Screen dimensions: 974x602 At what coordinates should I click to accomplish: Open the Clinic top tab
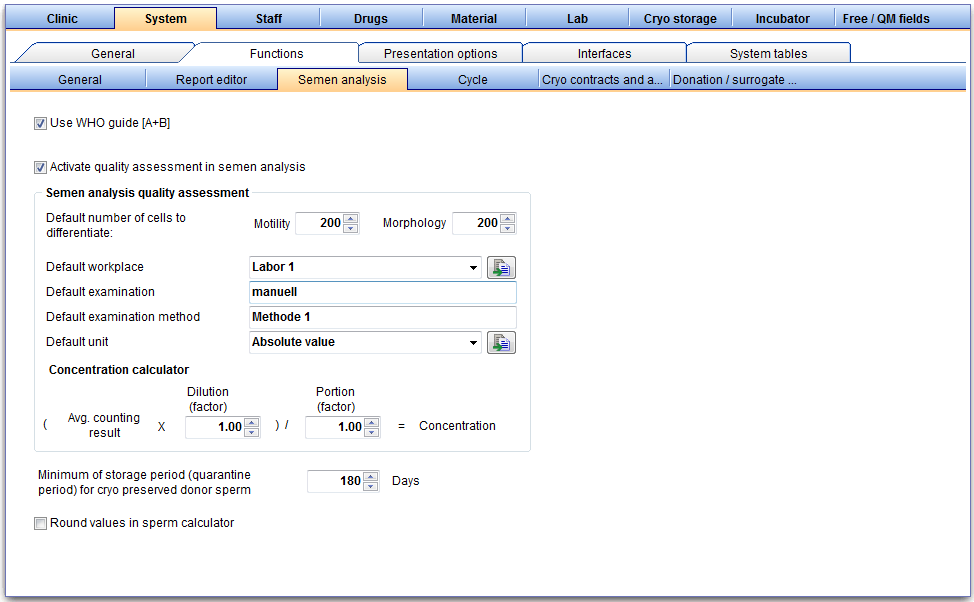[62, 19]
